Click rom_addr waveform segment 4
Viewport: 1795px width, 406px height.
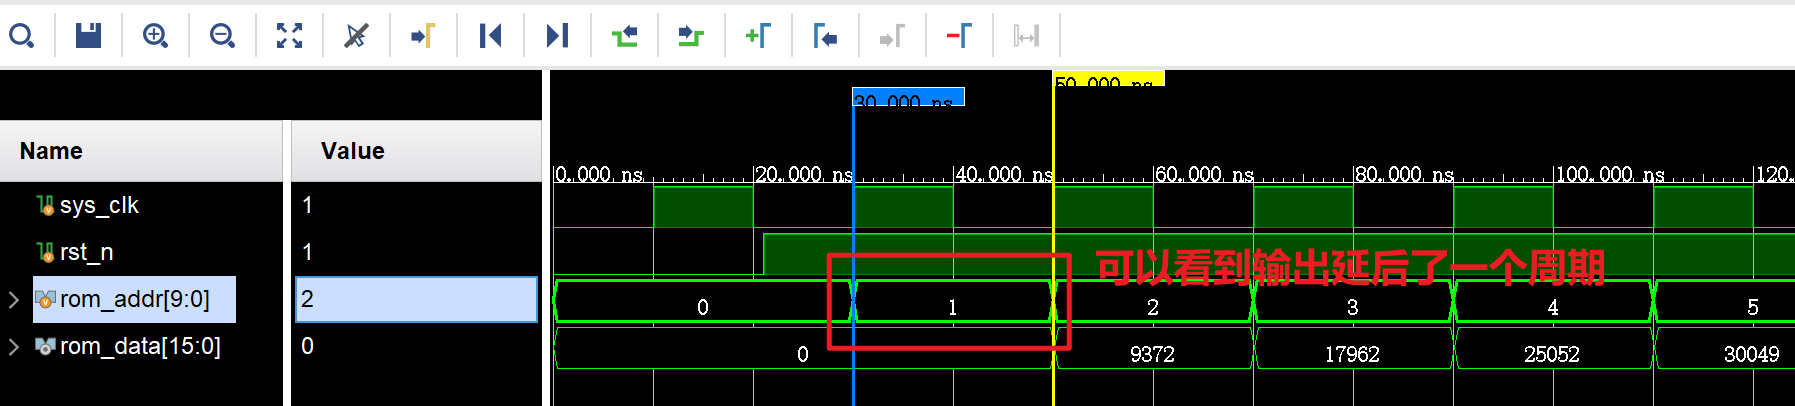1553,301
